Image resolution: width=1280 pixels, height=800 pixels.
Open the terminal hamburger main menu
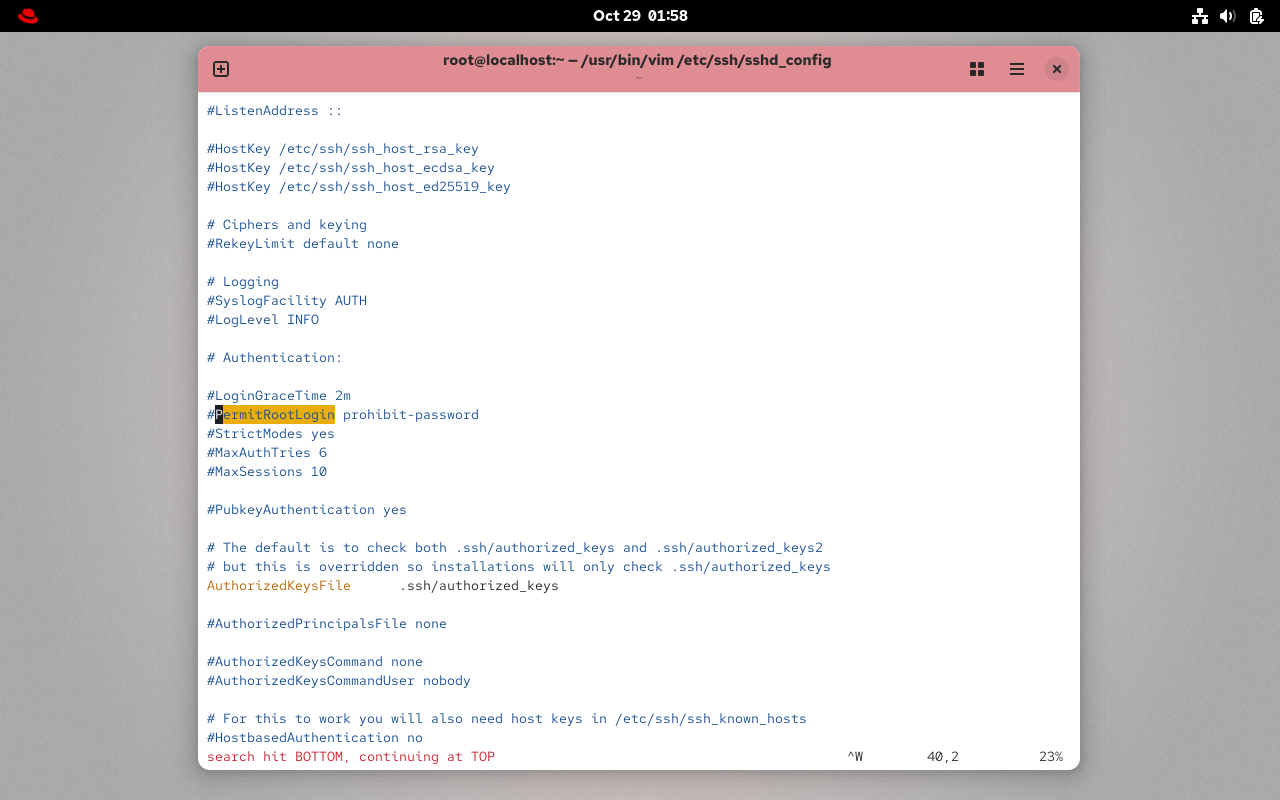click(x=1017, y=69)
